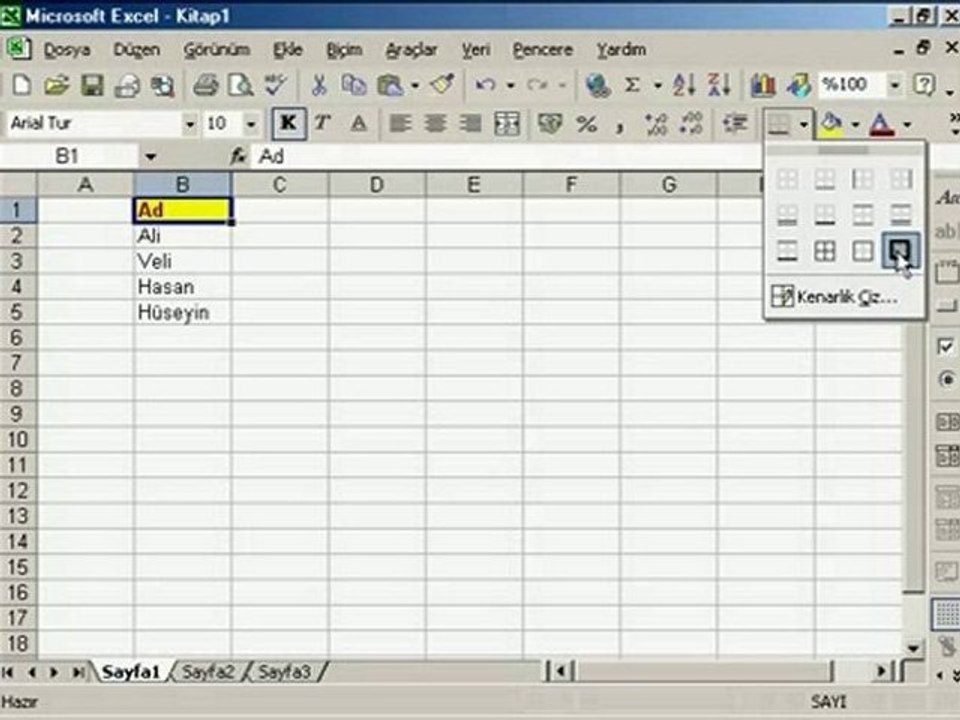The width and height of the screenshot is (960, 720).
Task: Insert AutoSum with the sigma icon
Action: point(632,85)
